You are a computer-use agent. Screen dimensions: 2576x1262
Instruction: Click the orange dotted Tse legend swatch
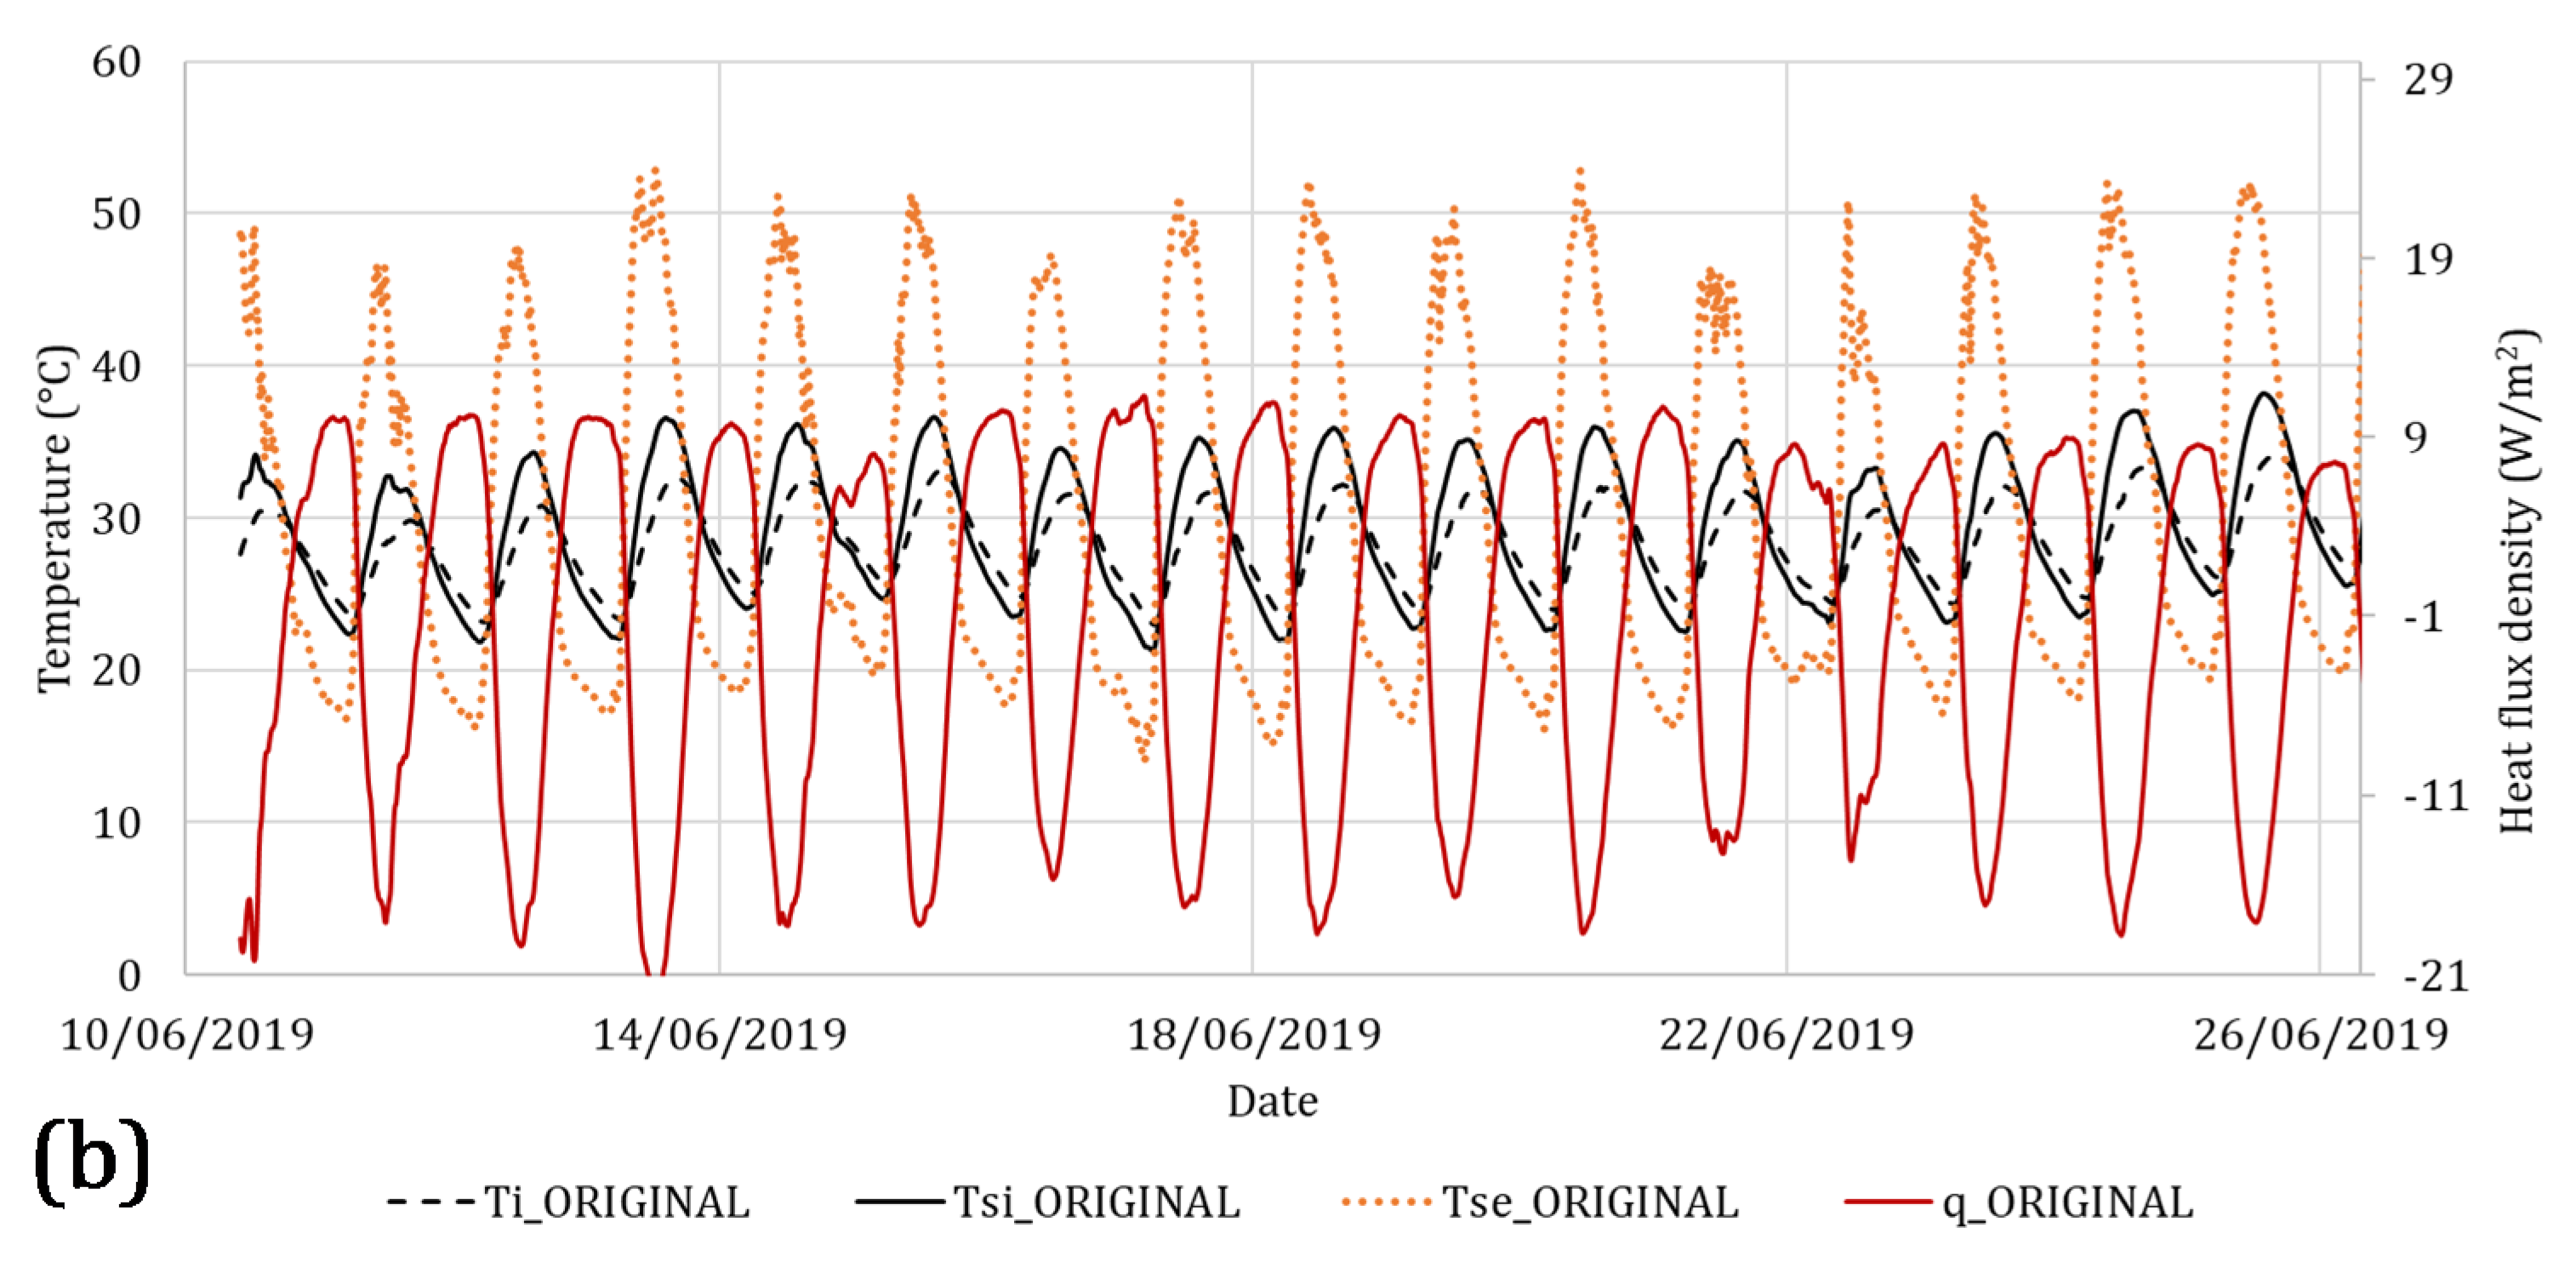(x=1386, y=1201)
